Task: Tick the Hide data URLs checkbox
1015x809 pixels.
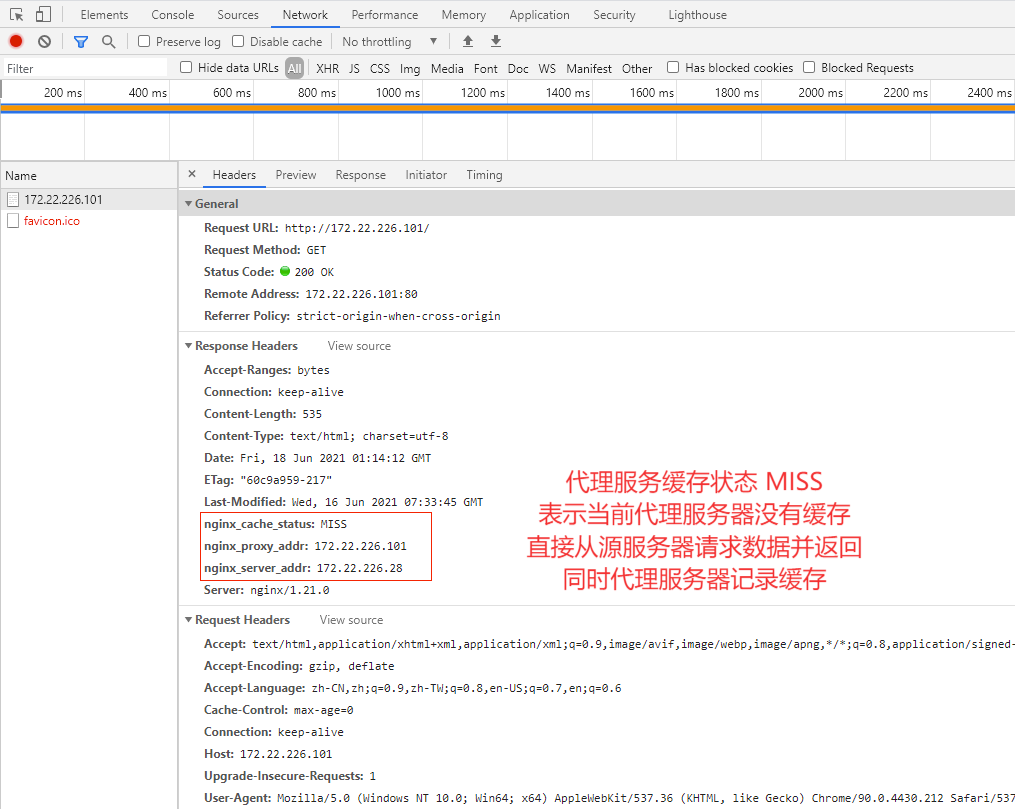Action: point(186,67)
